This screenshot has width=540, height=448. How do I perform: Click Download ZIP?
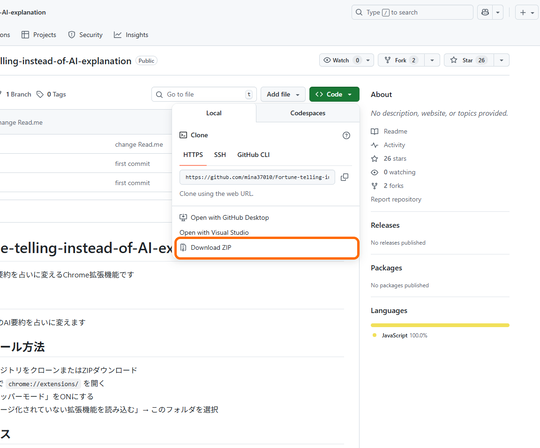267,248
